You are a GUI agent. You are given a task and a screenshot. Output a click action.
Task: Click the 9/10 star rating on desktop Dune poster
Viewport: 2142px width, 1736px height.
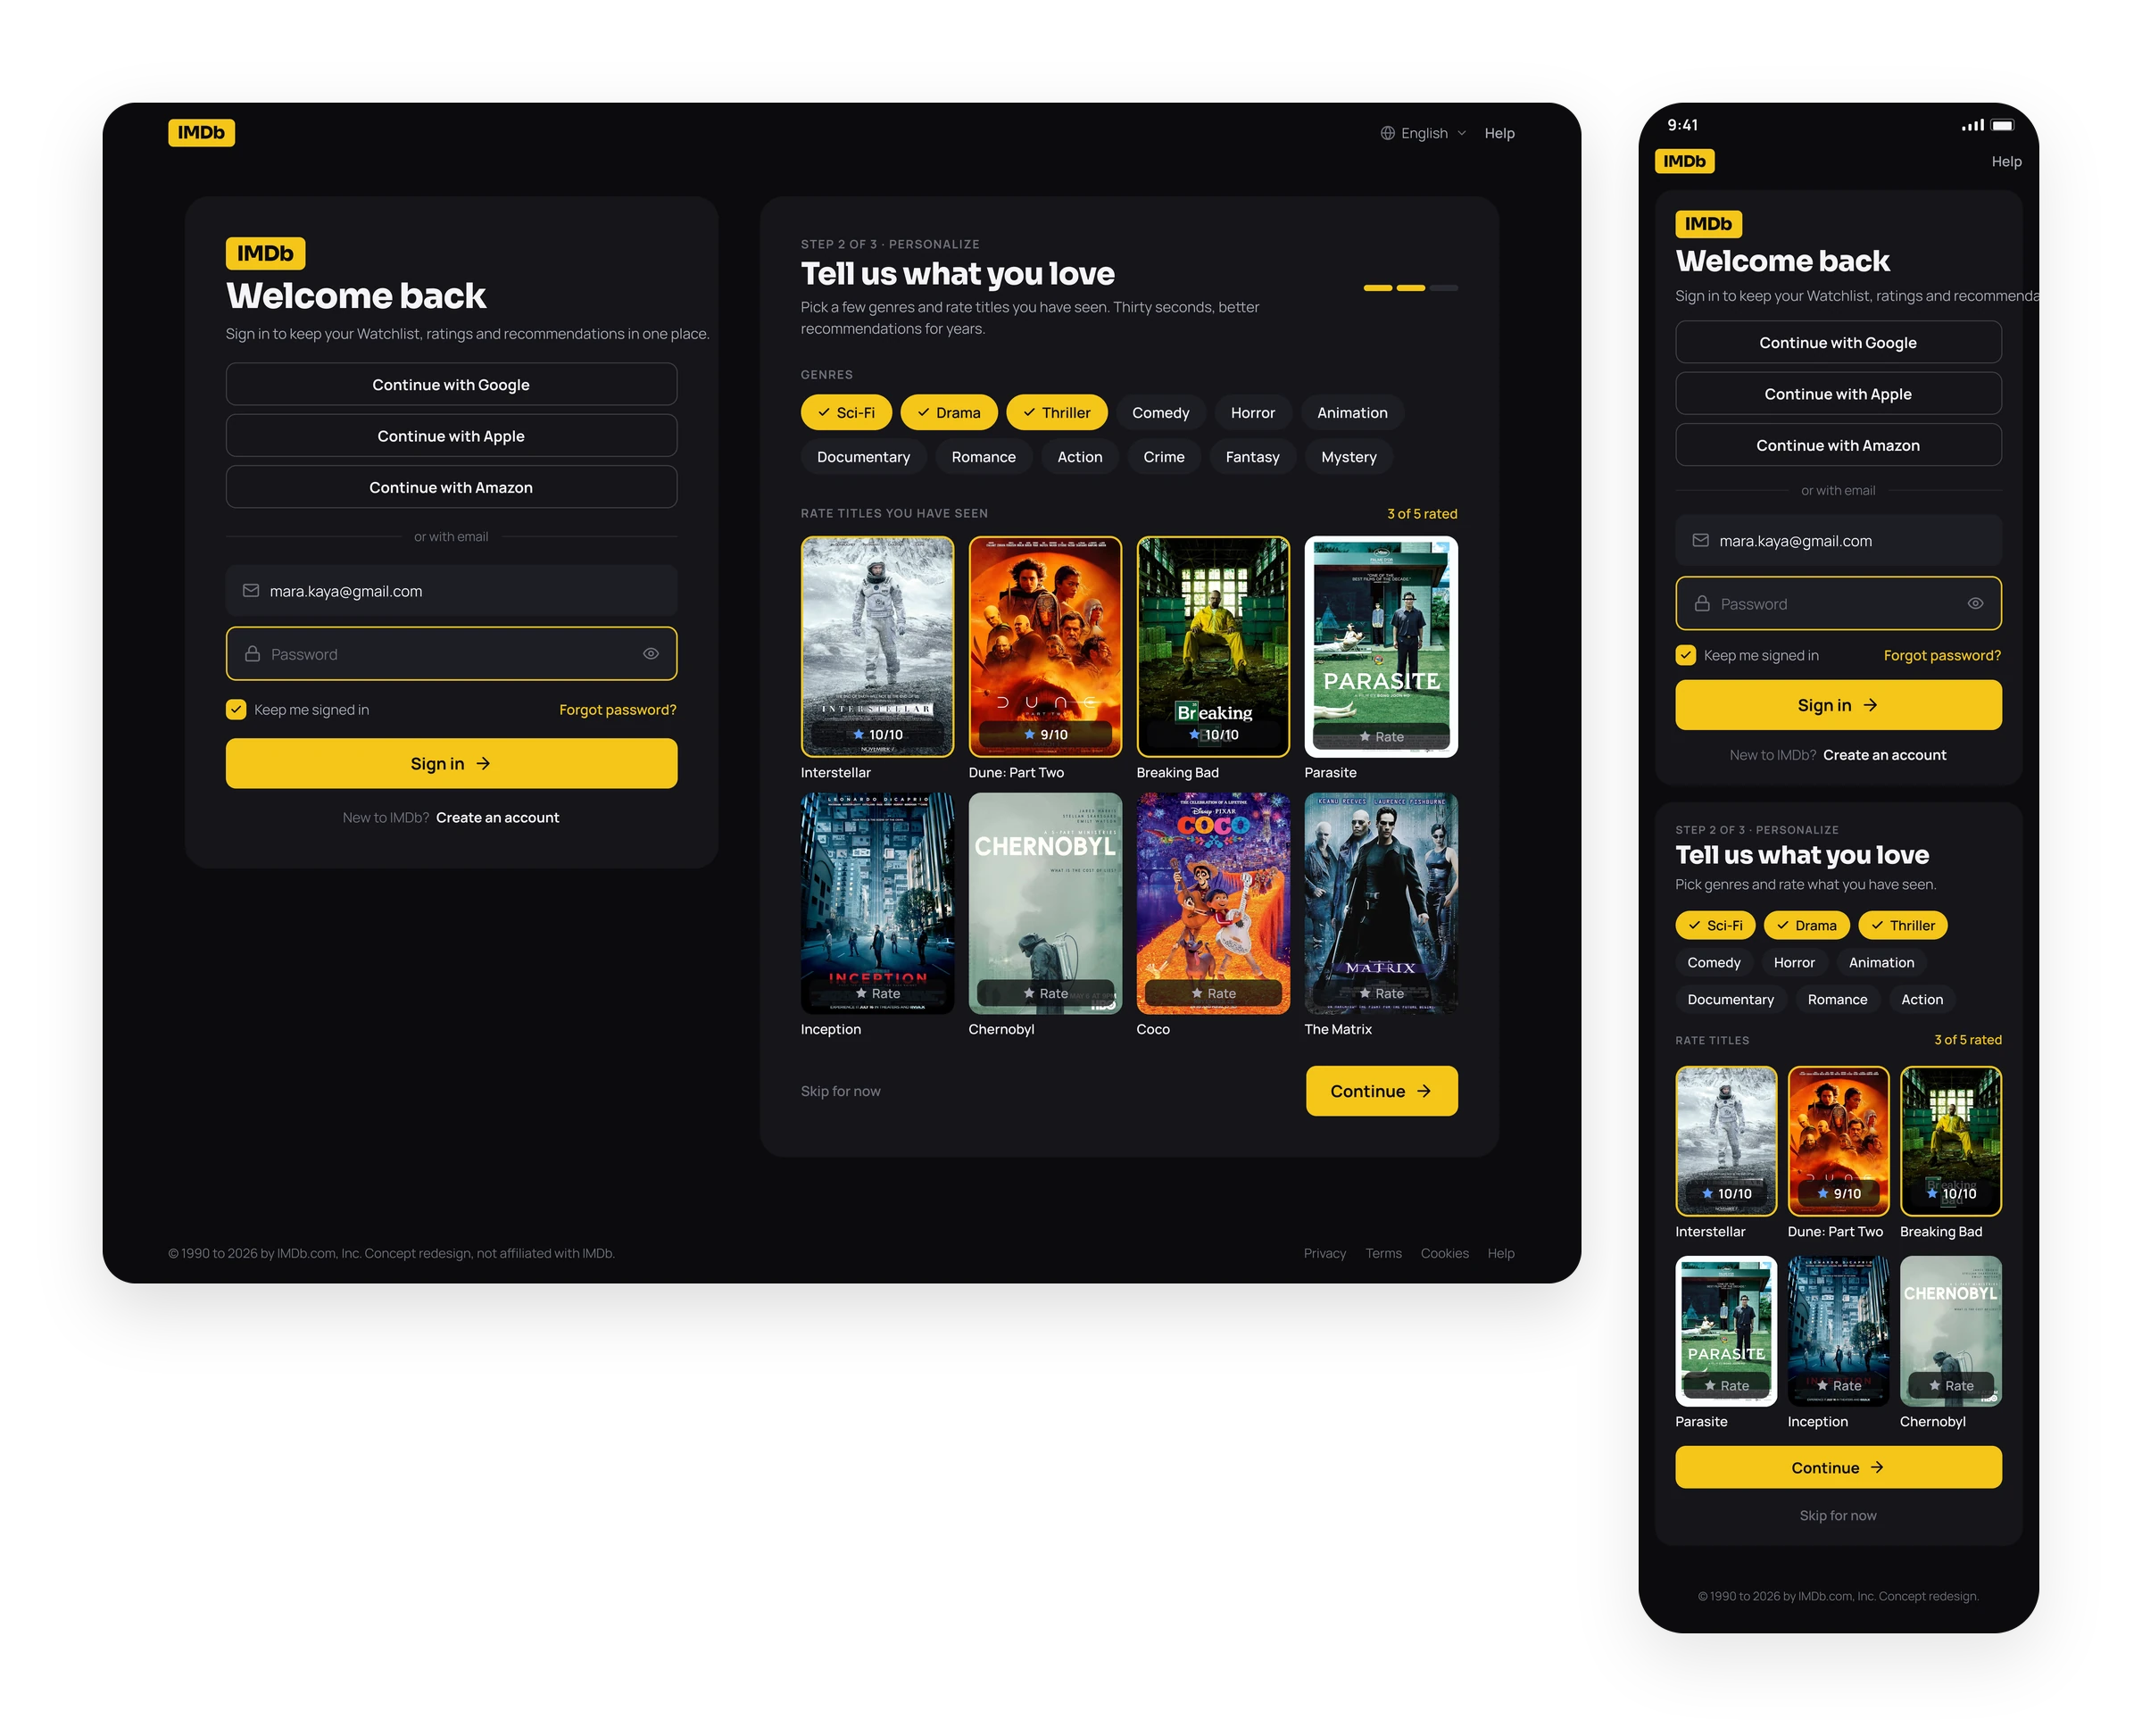1045,734
